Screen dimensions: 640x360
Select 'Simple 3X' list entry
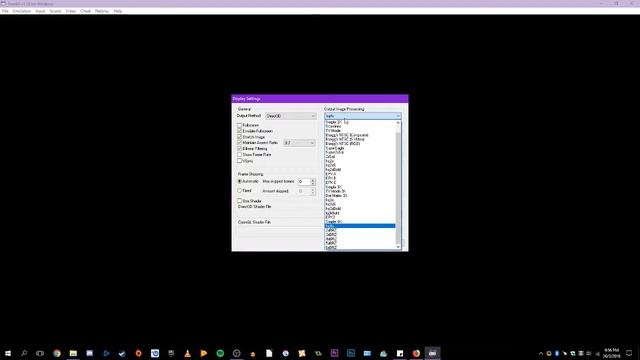point(360,187)
